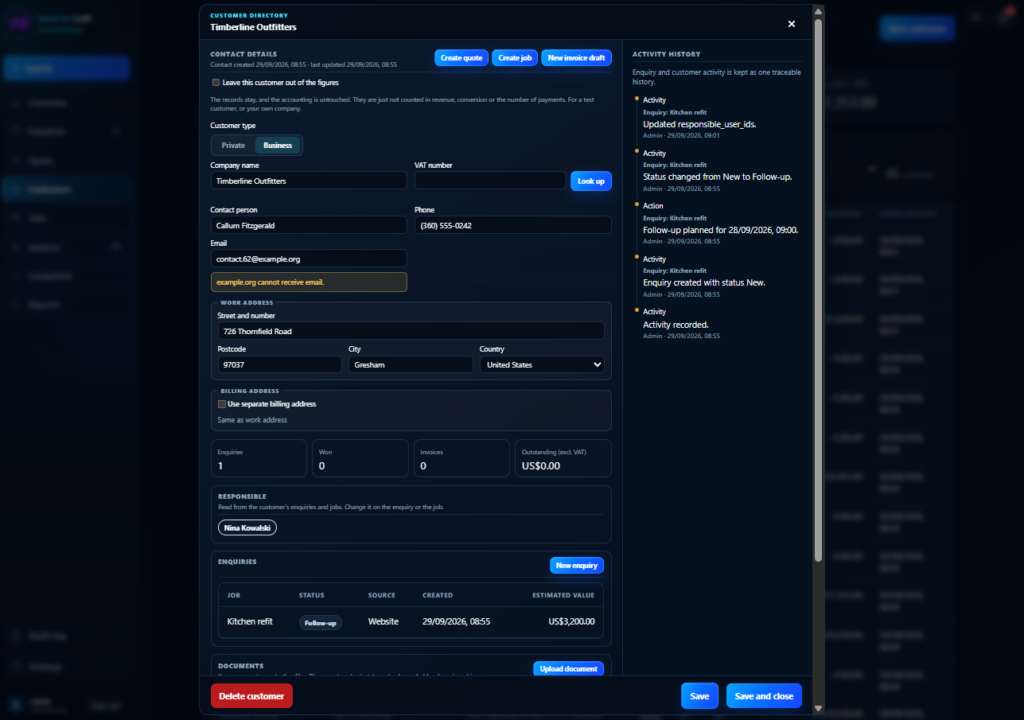The width and height of the screenshot is (1024, 720).
Task: Click the Postcode field
Action: click(280, 365)
